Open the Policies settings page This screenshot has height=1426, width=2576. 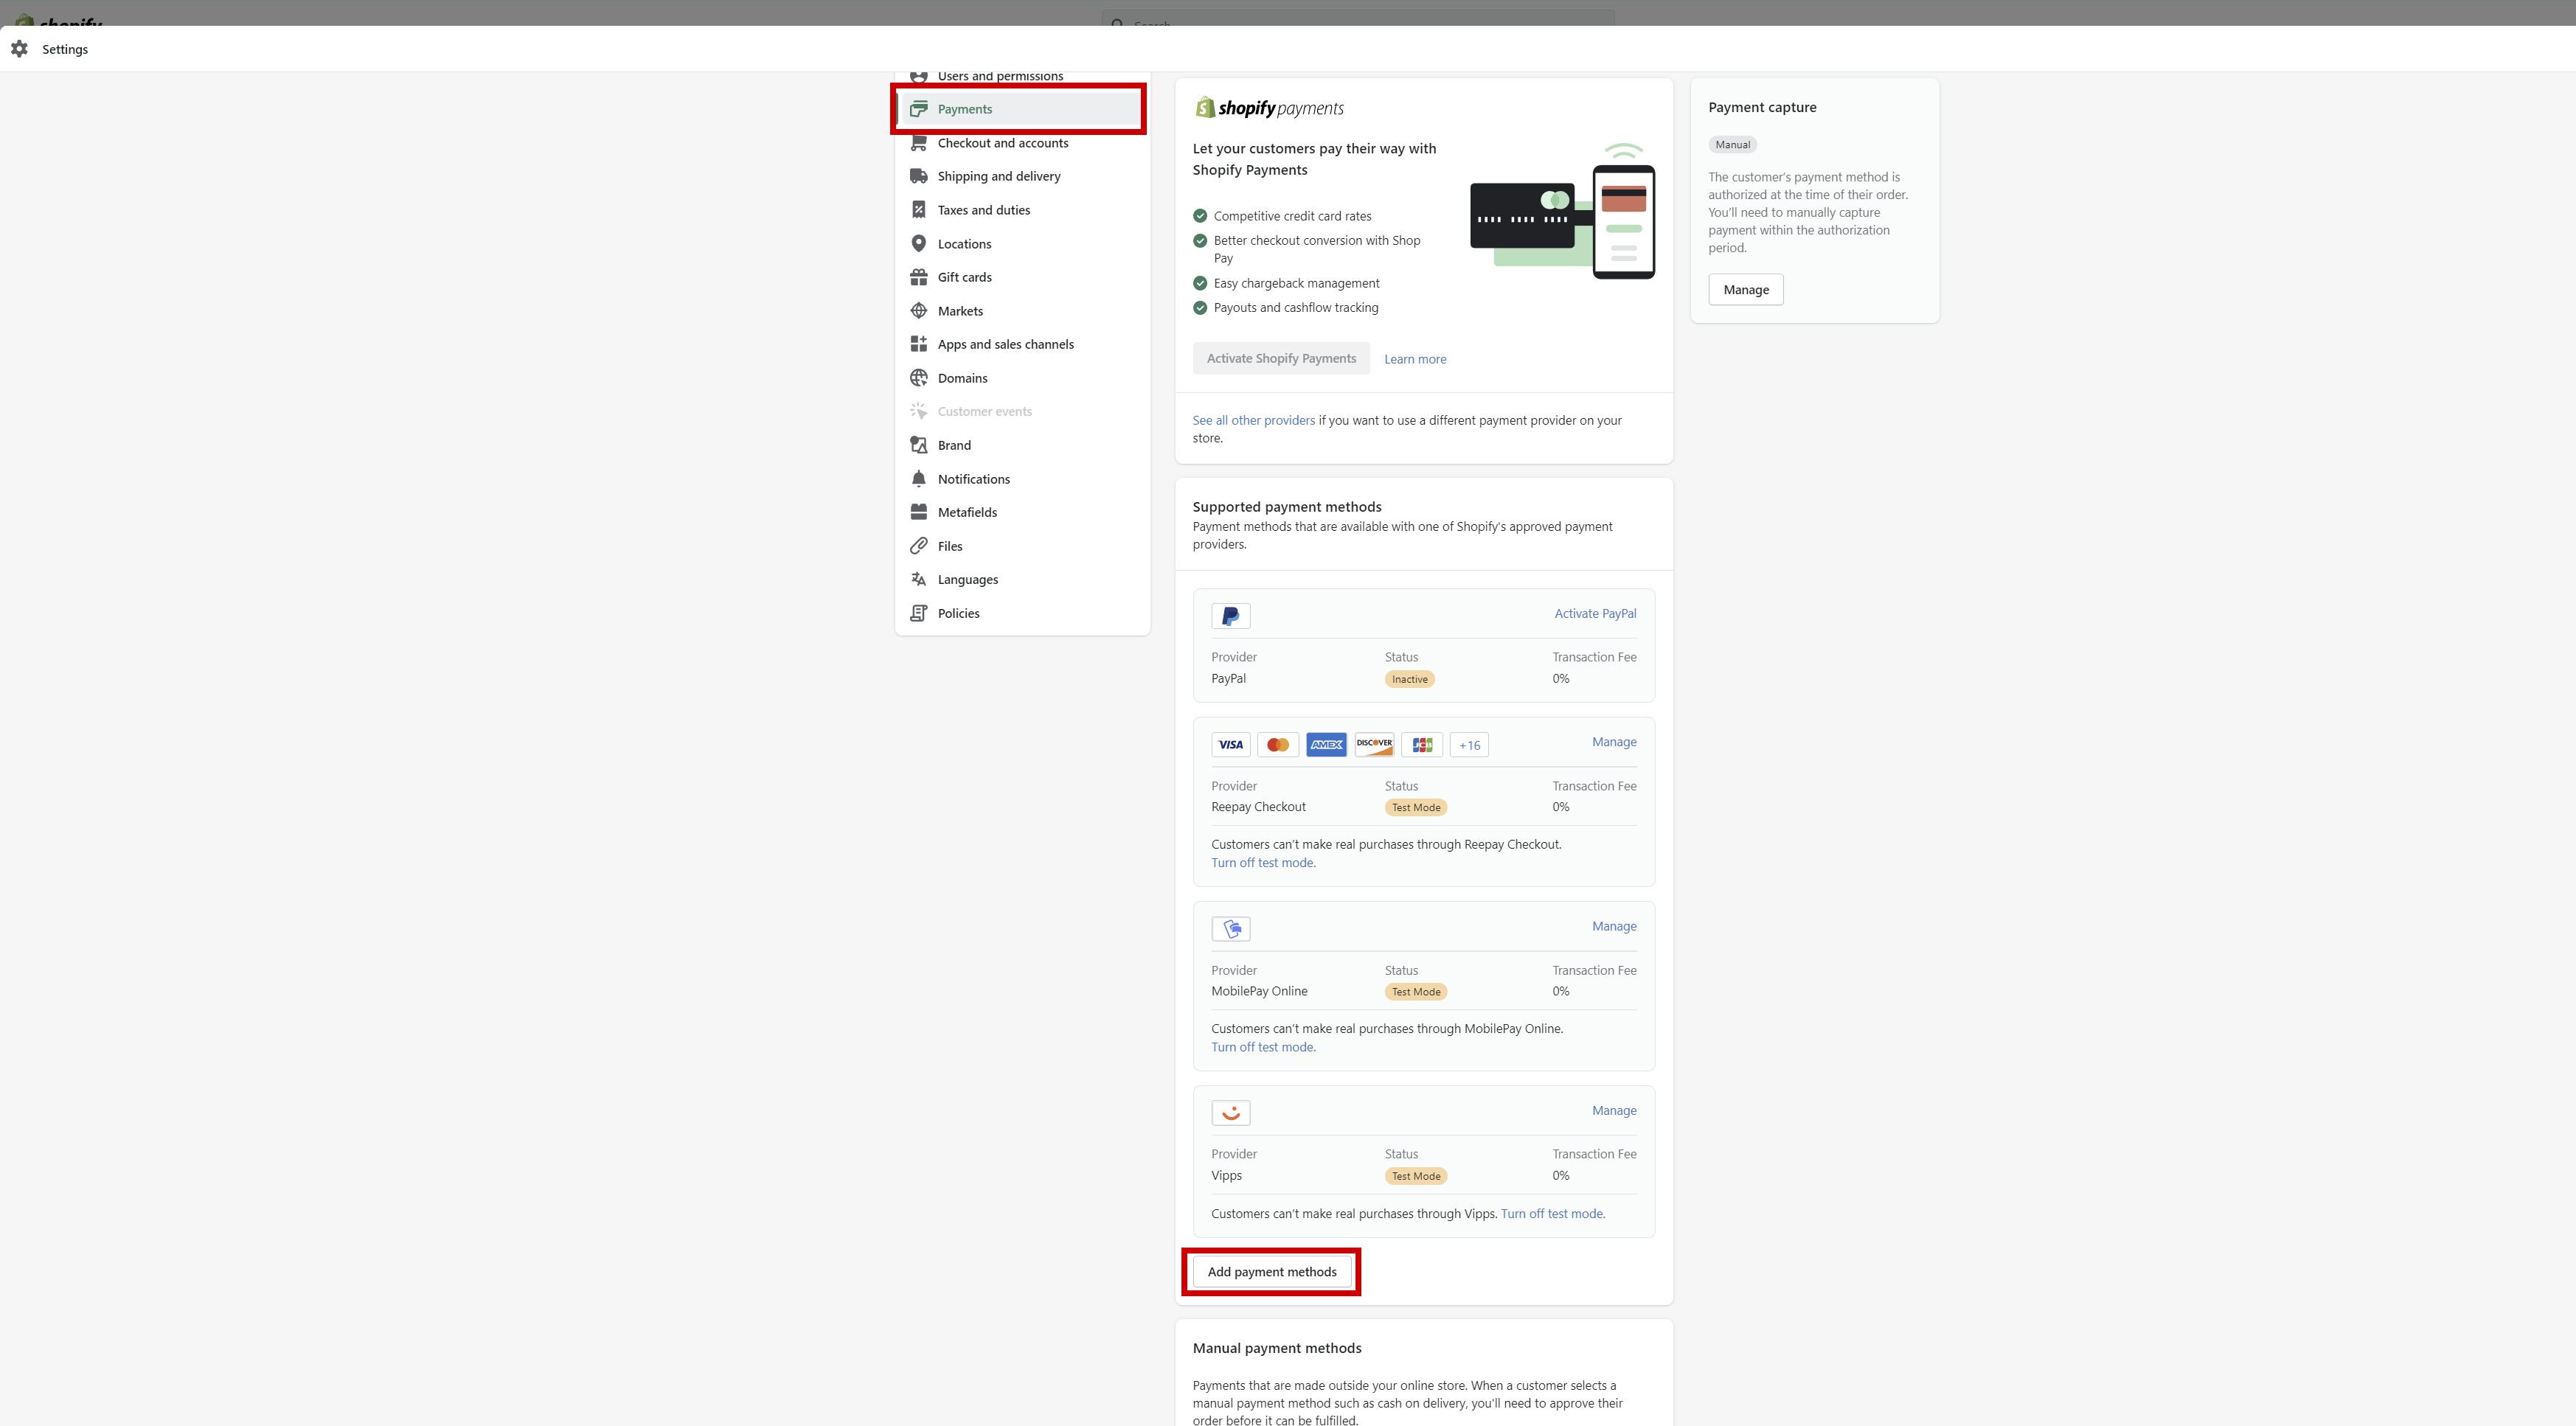click(1020, 613)
